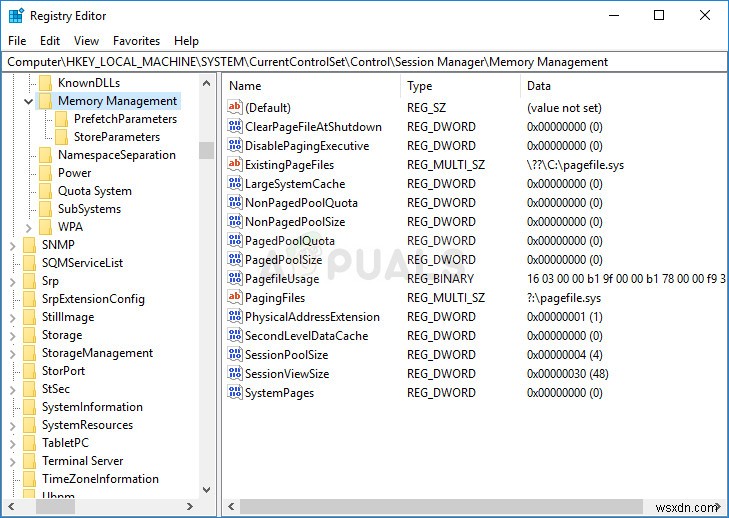Image resolution: width=729 pixels, height=518 pixels.
Task: Click the PagedPoolSize DWORD icon
Action: coord(235,259)
